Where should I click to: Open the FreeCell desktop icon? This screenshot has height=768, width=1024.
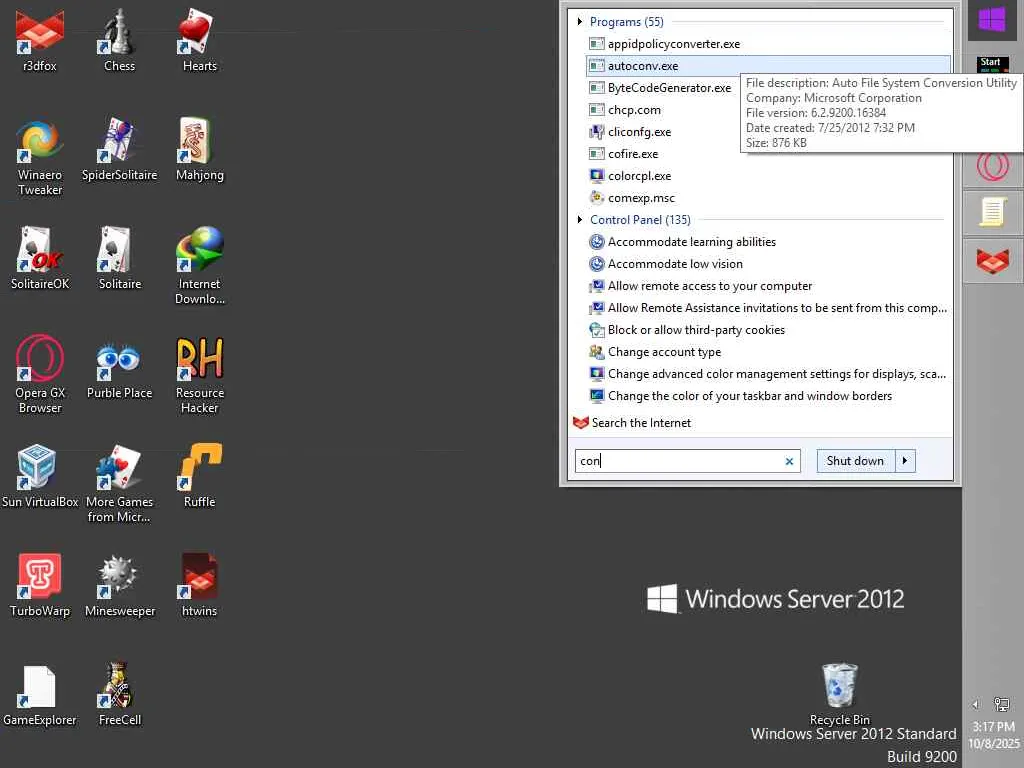(120, 695)
